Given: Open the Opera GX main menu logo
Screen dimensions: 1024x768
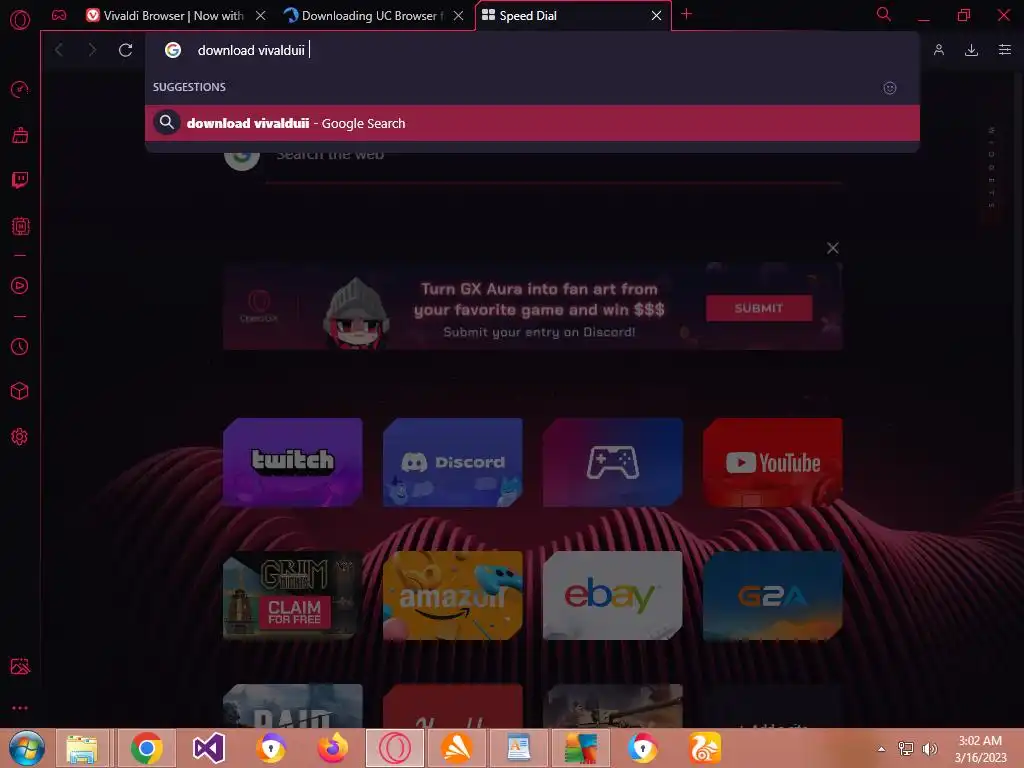Looking at the screenshot, I should [20, 20].
